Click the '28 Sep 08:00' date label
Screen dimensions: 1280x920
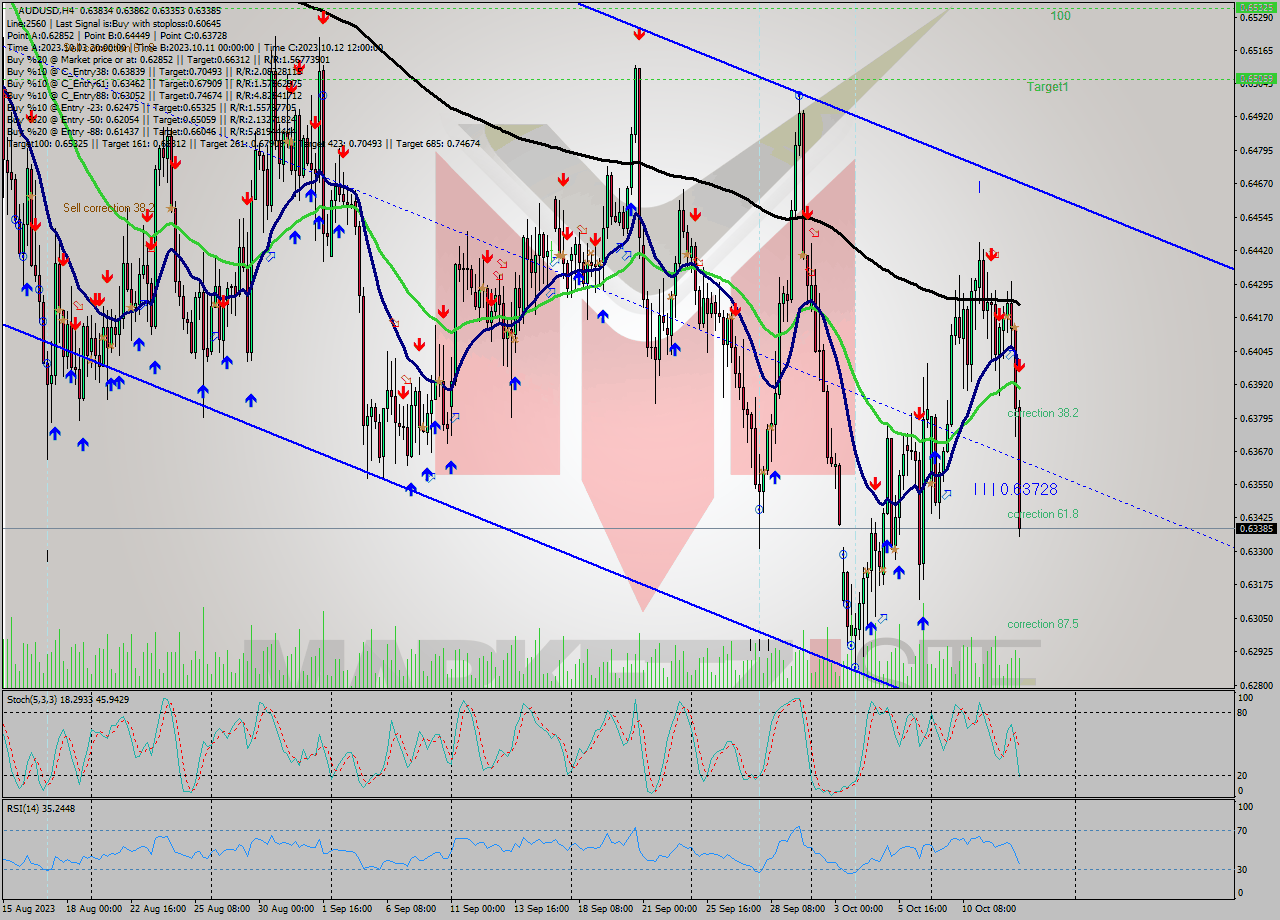pyautogui.click(x=797, y=909)
